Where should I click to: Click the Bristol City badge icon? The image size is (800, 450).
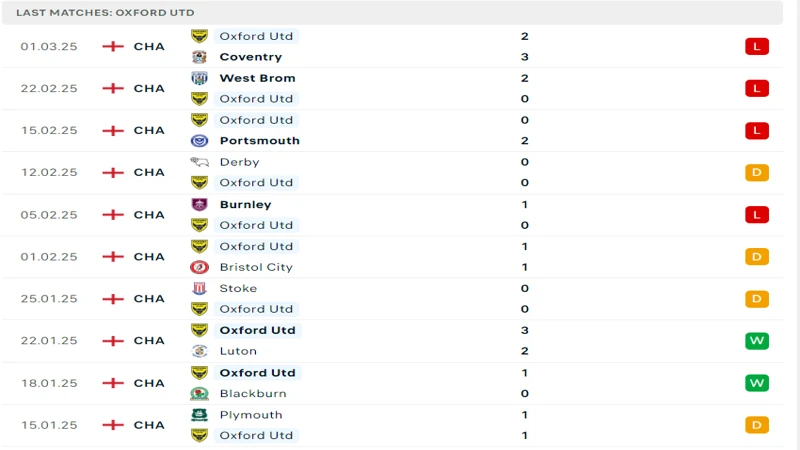coord(199,267)
